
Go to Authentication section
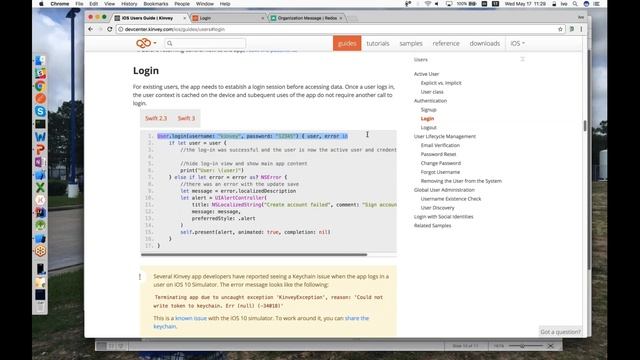pos(430,101)
